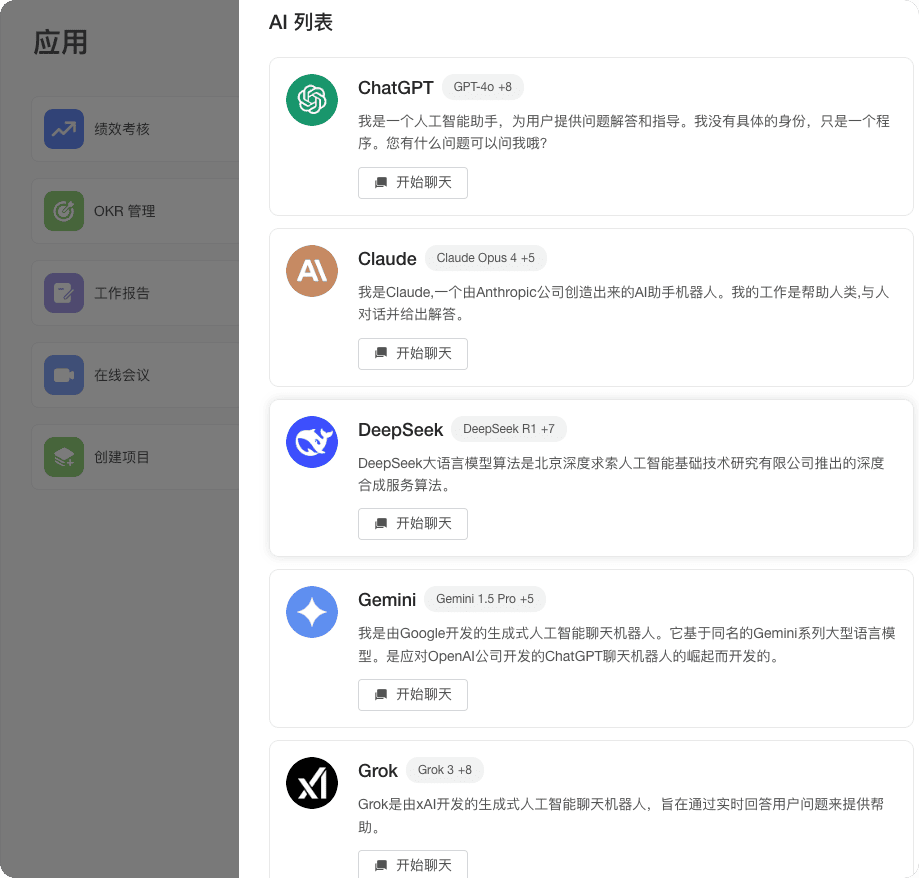
Task: Open the 绩效考核 chart icon
Action: point(64,129)
